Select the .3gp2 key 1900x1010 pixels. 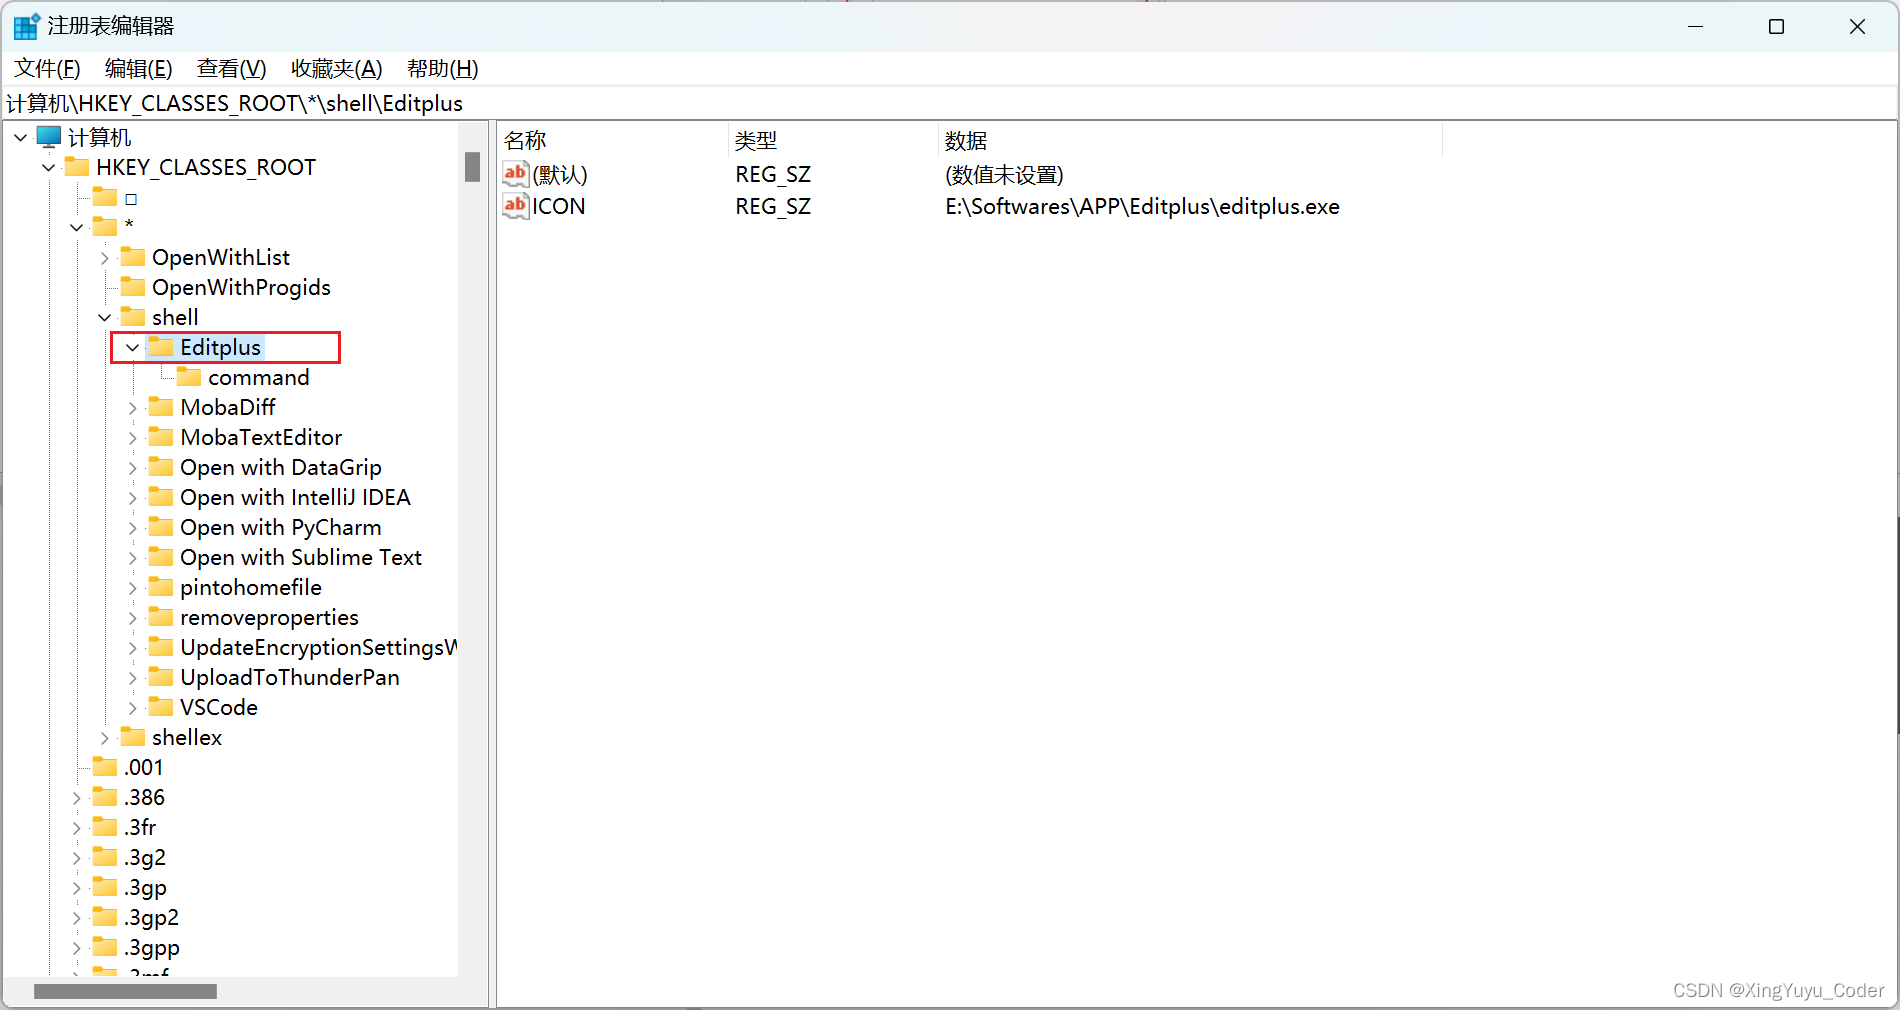[151, 918]
